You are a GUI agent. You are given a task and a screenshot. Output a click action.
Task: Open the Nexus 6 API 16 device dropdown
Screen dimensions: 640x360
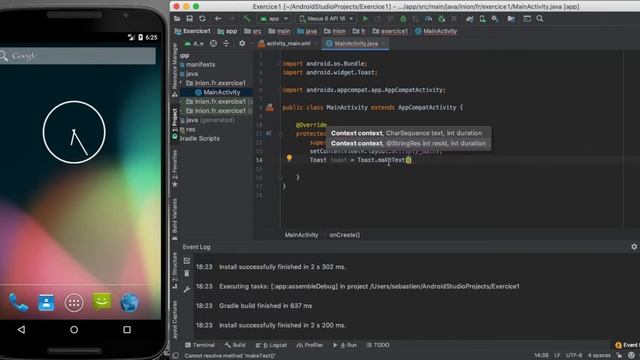coord(326,19)
